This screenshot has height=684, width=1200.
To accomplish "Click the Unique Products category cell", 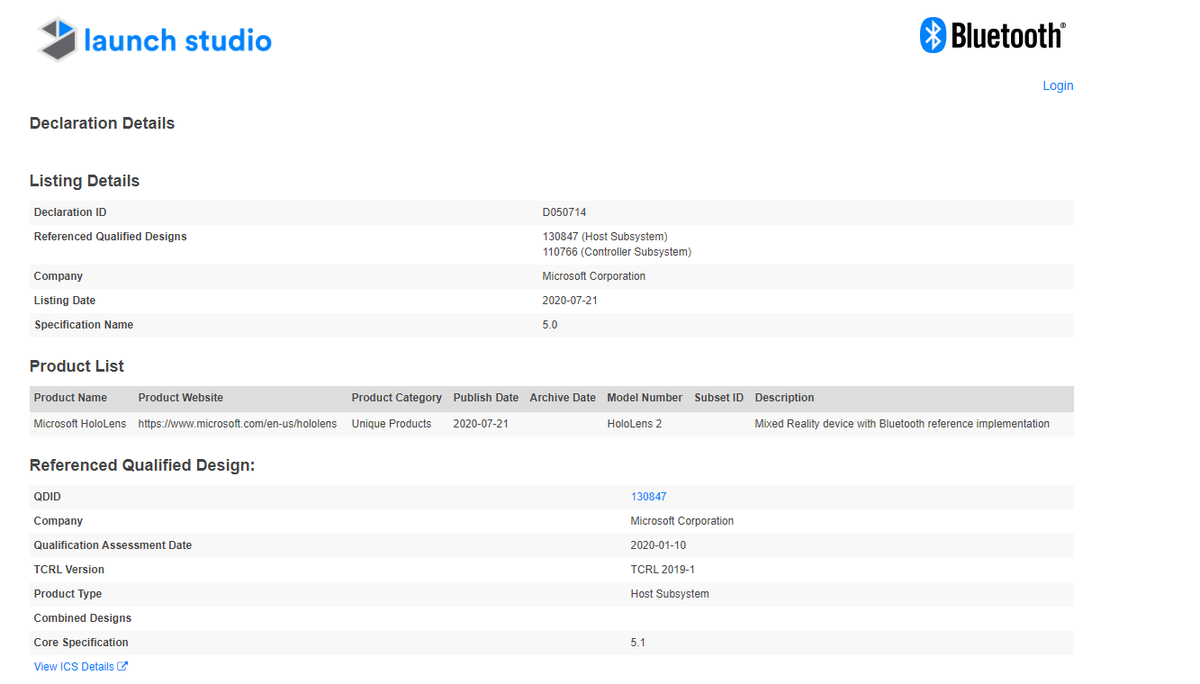I will (x=392, y=424).
